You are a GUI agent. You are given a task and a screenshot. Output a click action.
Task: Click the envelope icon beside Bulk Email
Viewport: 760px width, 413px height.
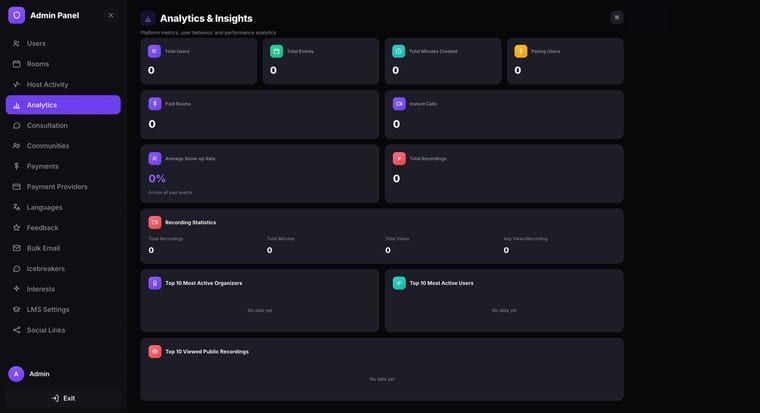[x=16, y=248]
